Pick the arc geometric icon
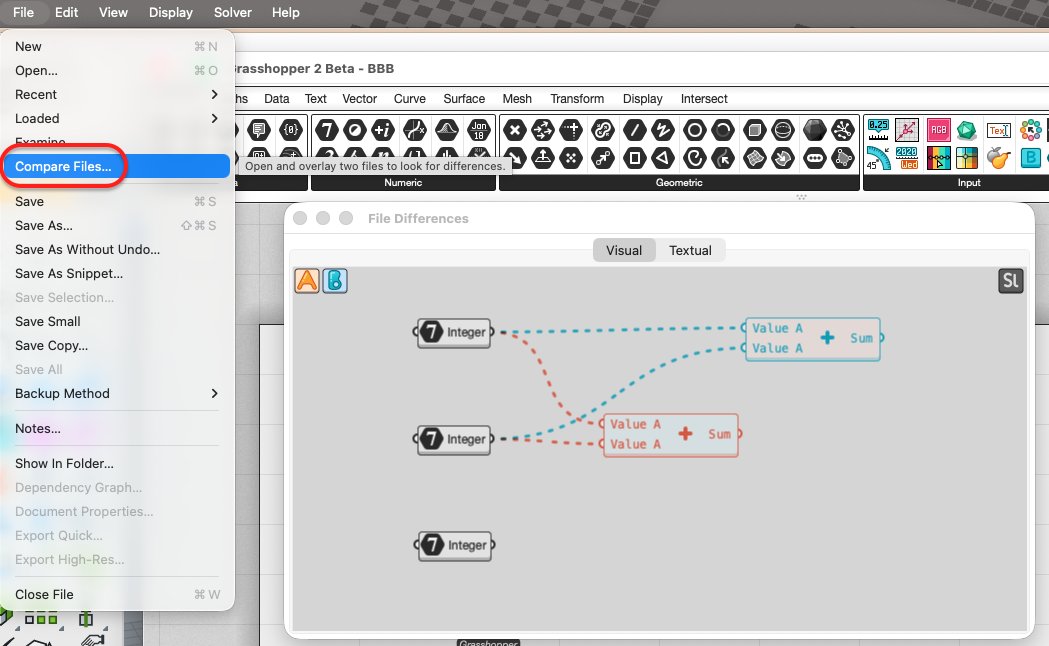Image resolution: width=1049 pixels, height=646 pixels. [x=723, y=130]
